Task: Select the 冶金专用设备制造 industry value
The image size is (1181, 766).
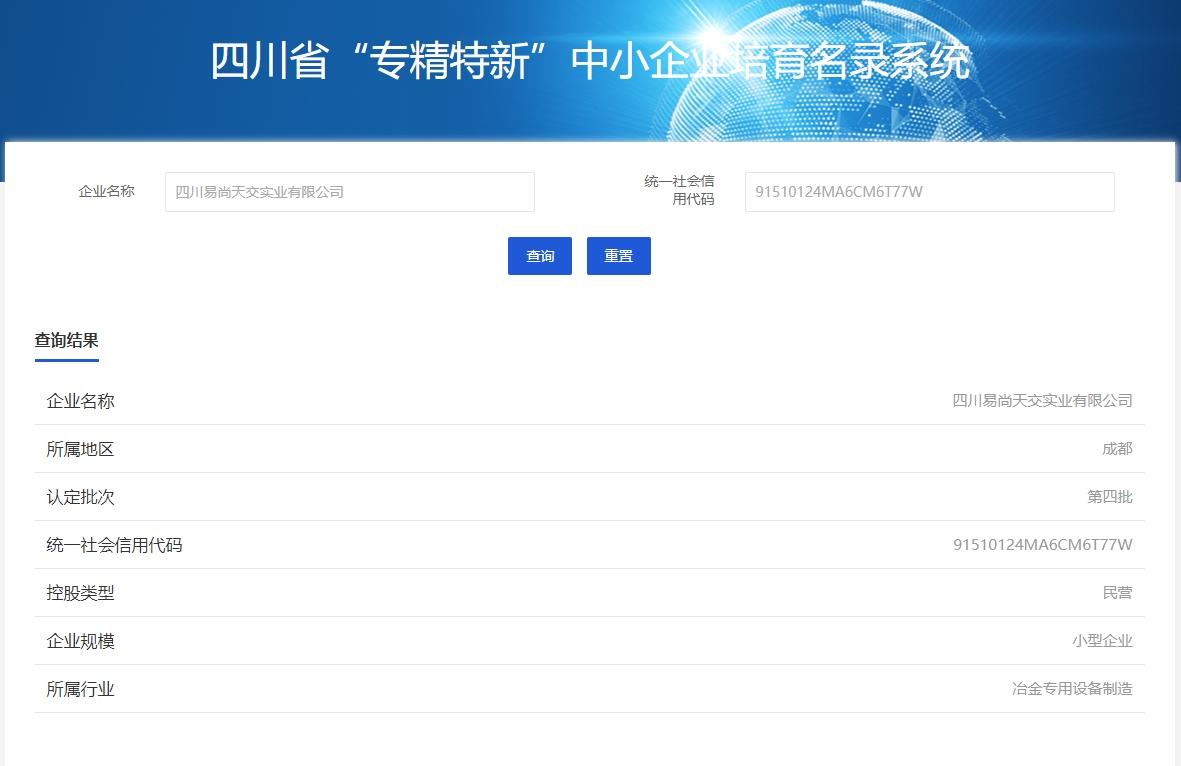Action: [x=1072, y=689]
